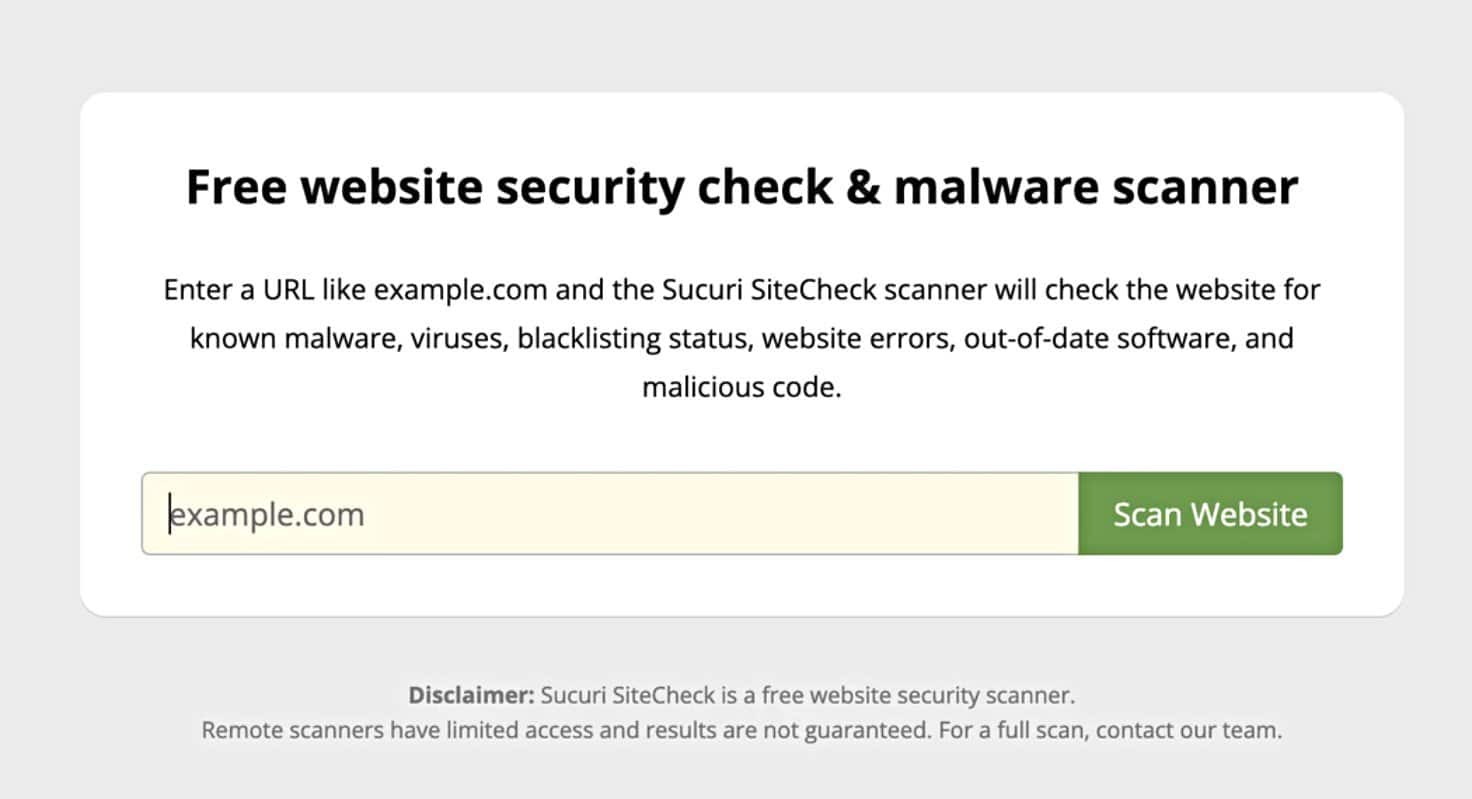Click the gray background outside the card

[x=40, y=400]
